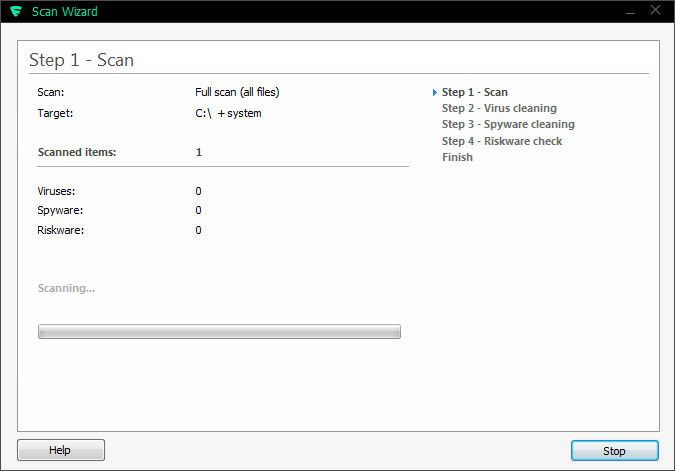The image size is (675, 471).
Task: Click the Scan Wizard title text
Action: pos(65,12)
